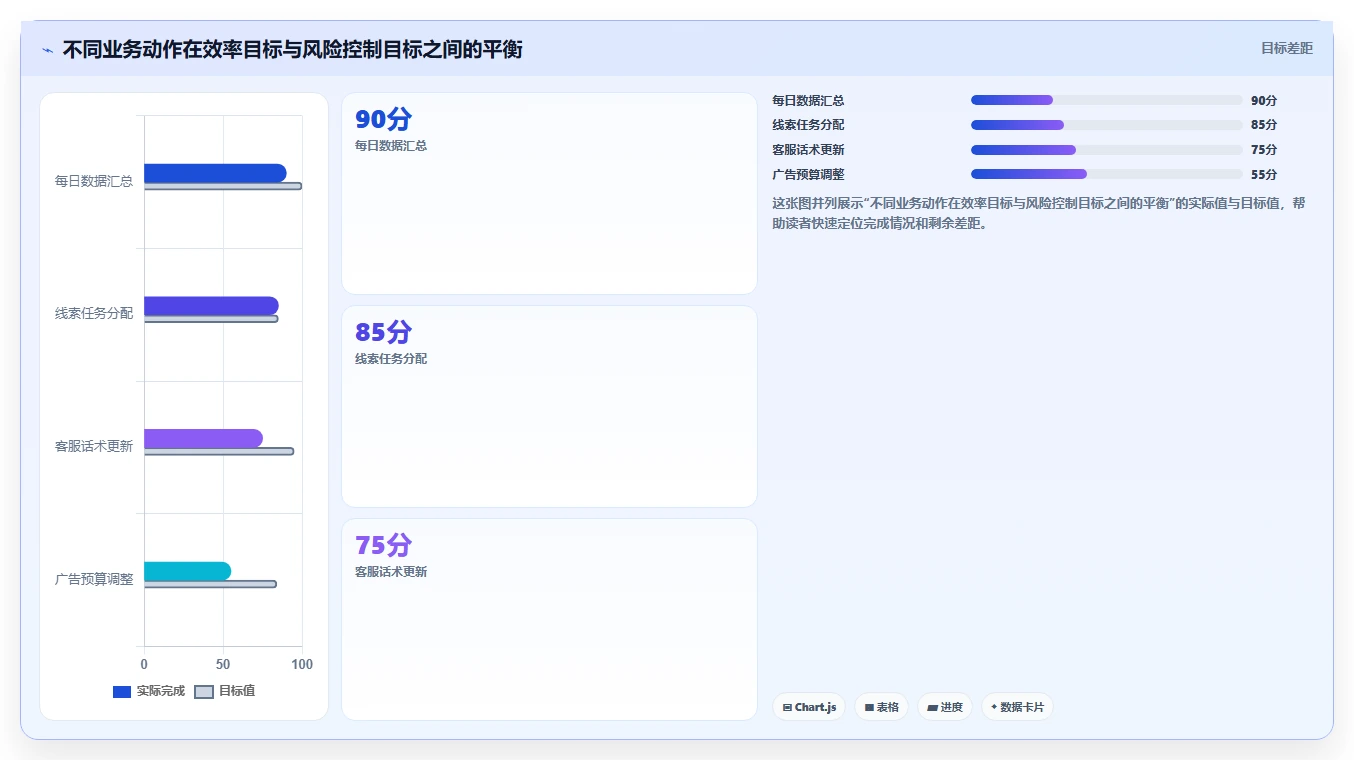The width and height of the screenshot is (1354, 760).
Task: Open the 75分 客服话术更新 card
Action: (x=549, y=619)
